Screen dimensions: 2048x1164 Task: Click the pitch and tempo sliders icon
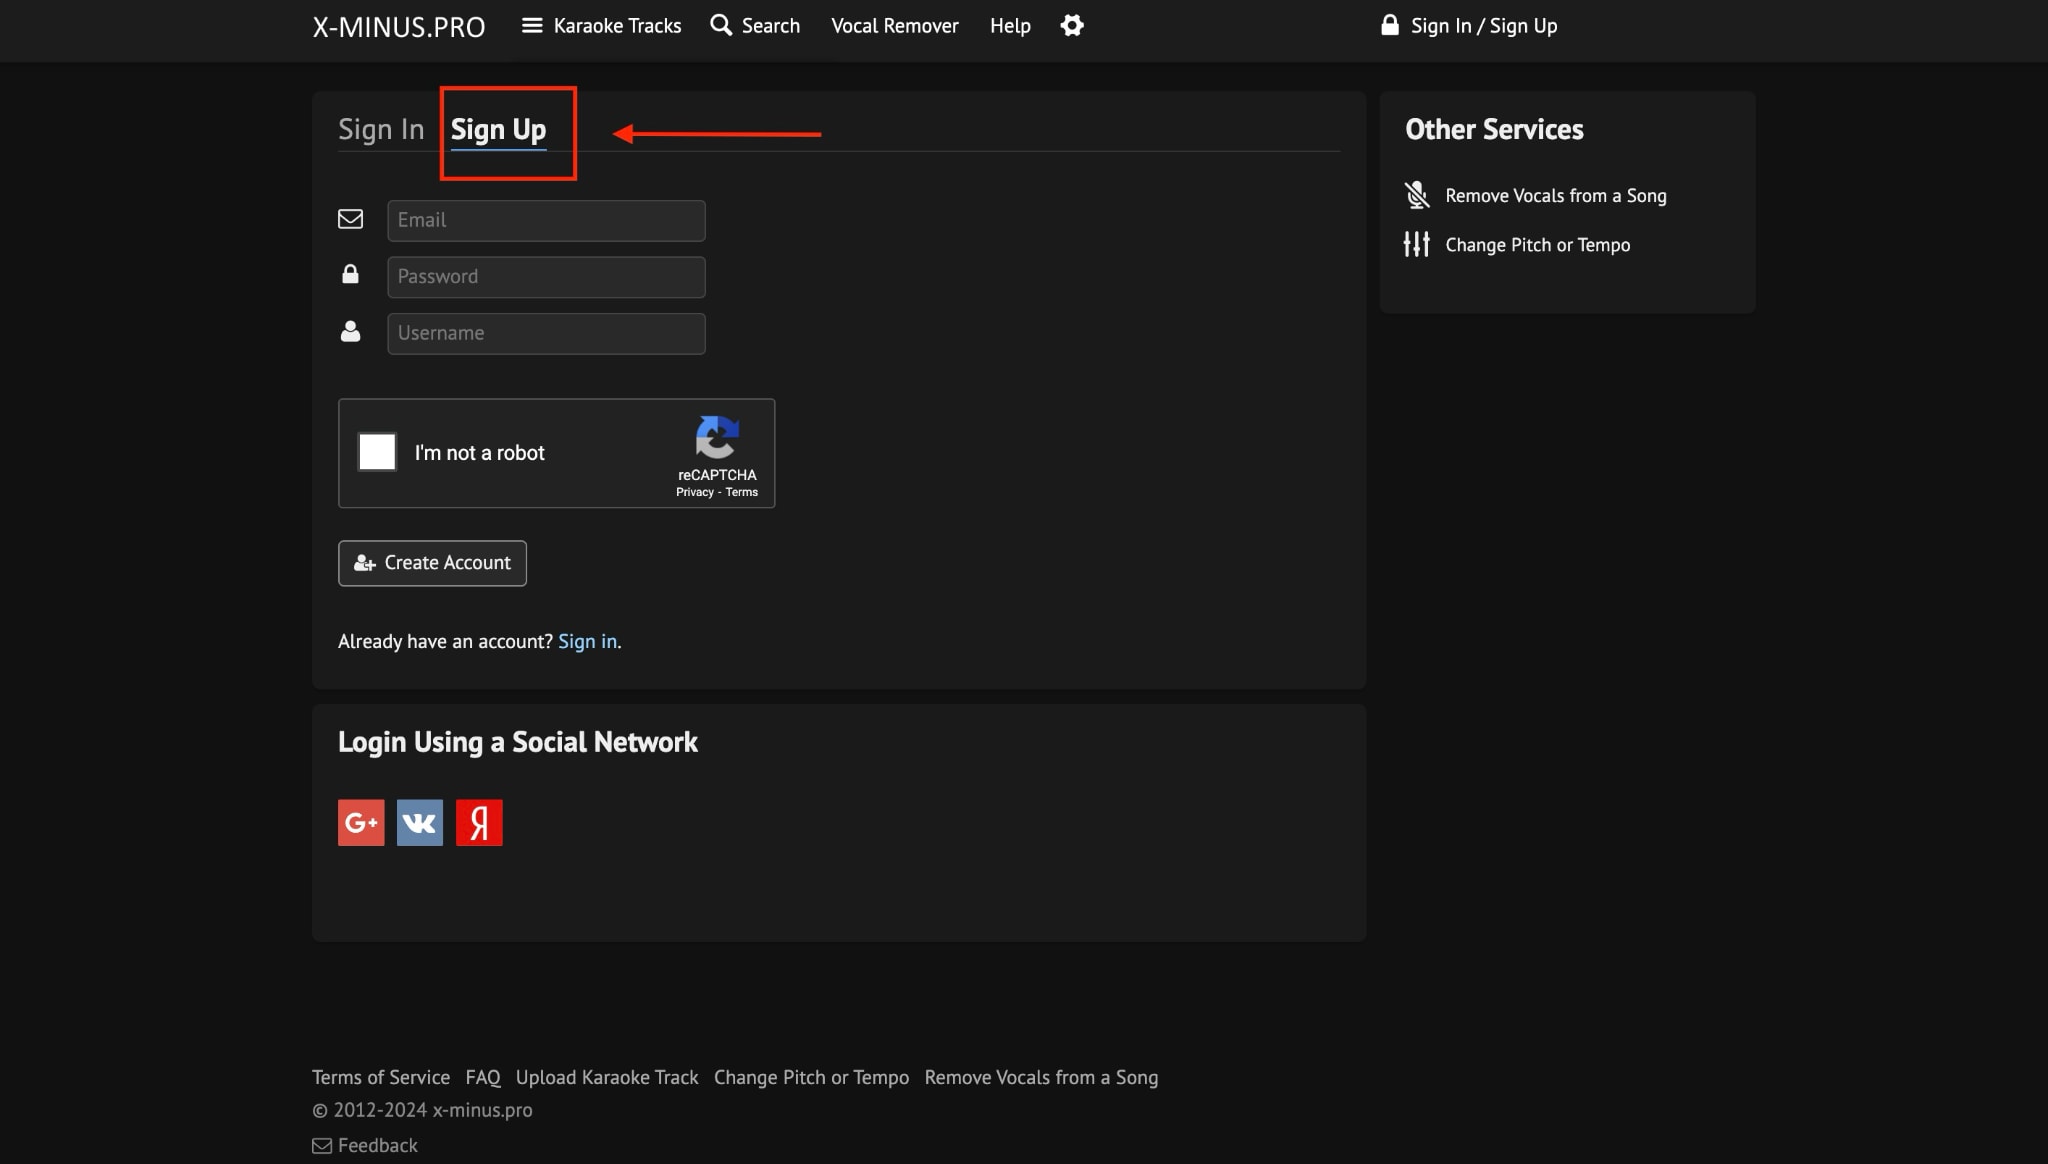(1417, 244)
